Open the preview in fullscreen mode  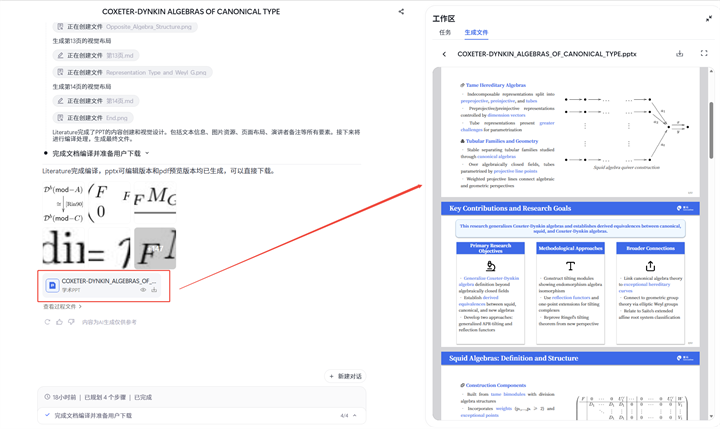[704, 54]
